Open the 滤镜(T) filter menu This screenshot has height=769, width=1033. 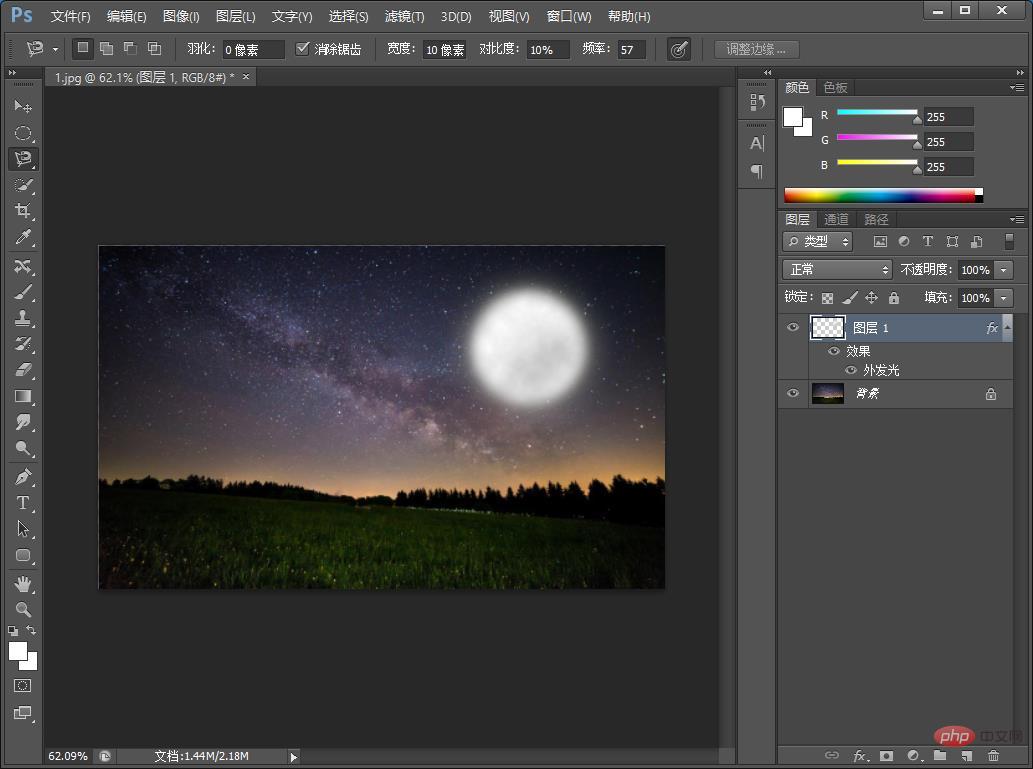coord(404,16)
